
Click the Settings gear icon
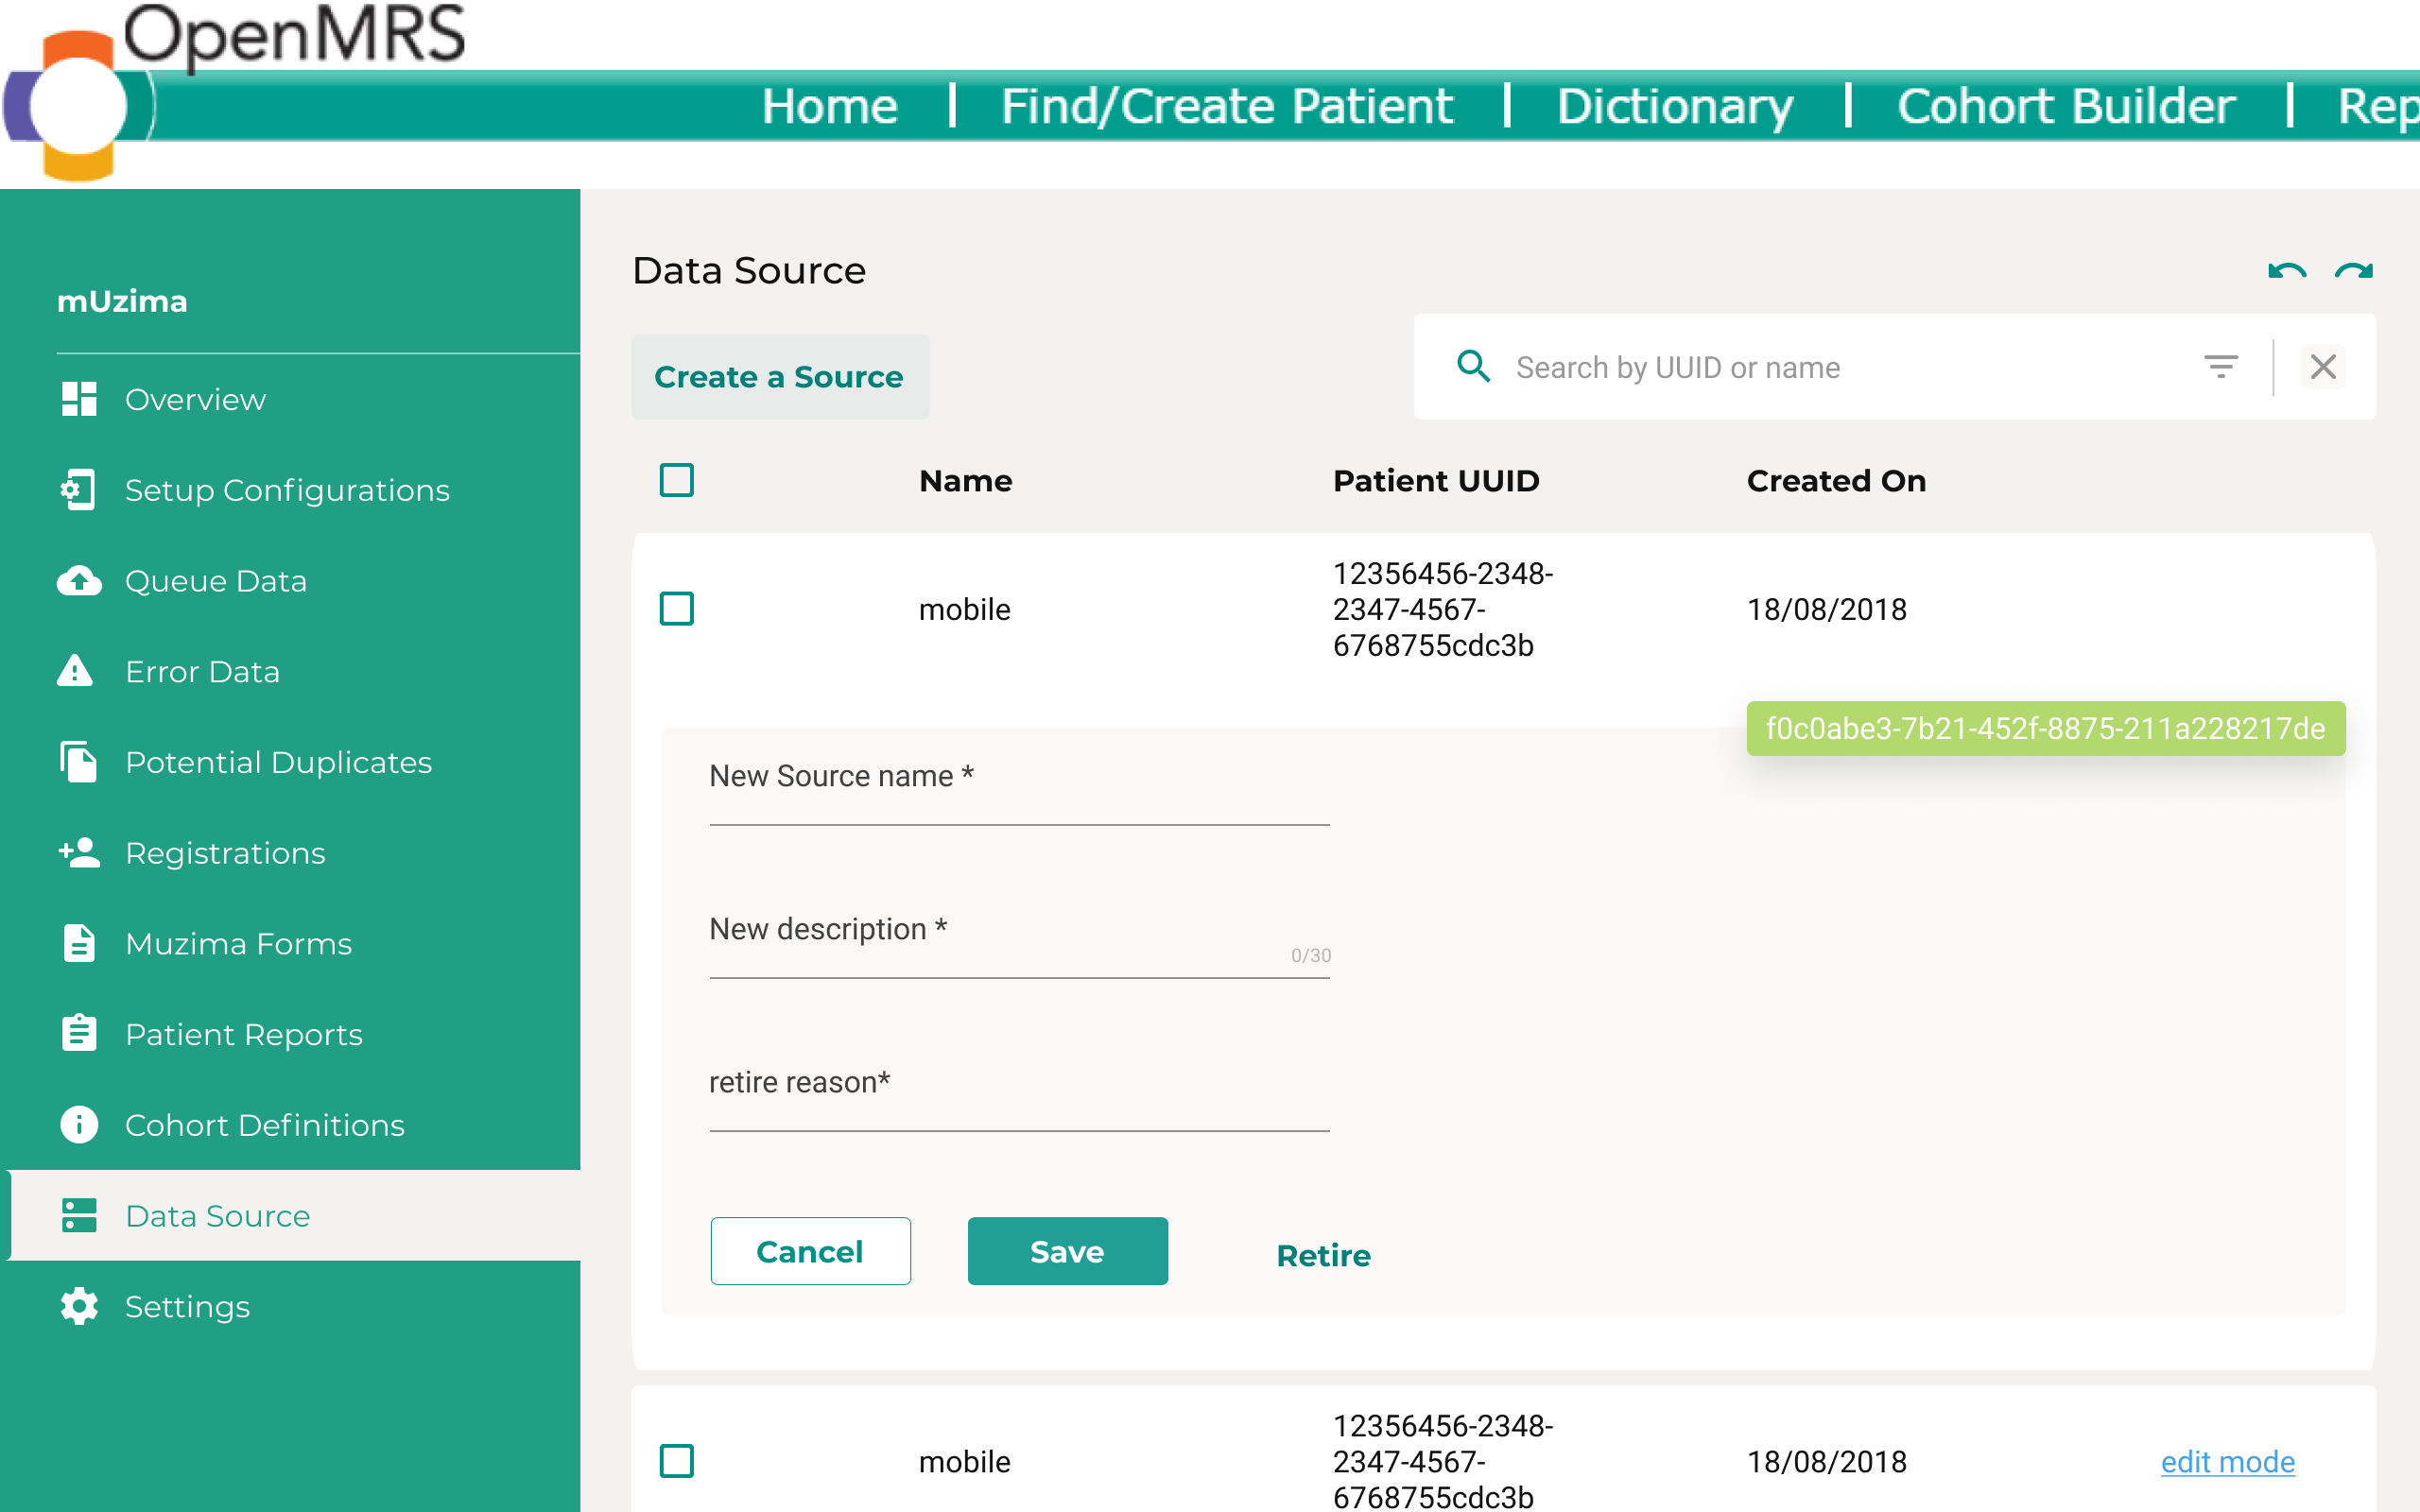coord(79,1306)
